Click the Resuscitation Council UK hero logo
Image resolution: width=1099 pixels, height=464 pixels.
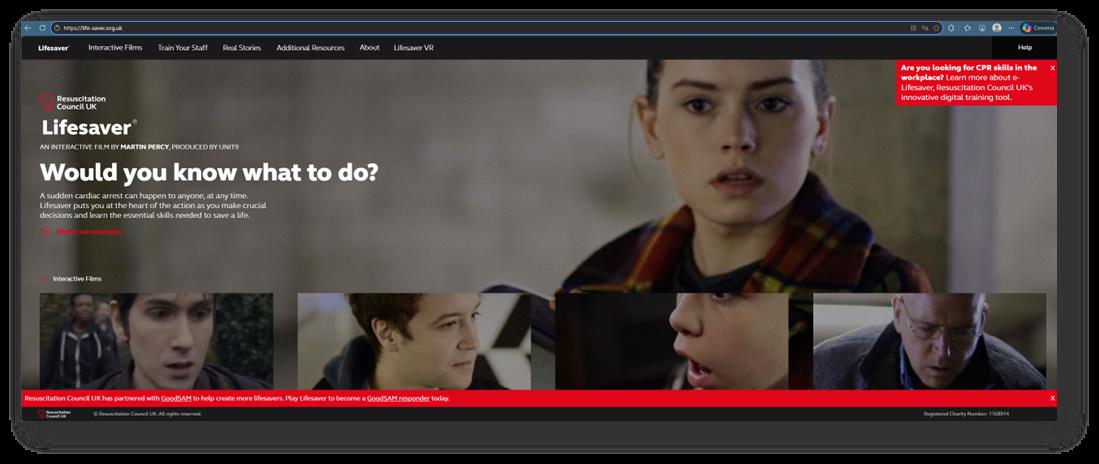[73, 102]
